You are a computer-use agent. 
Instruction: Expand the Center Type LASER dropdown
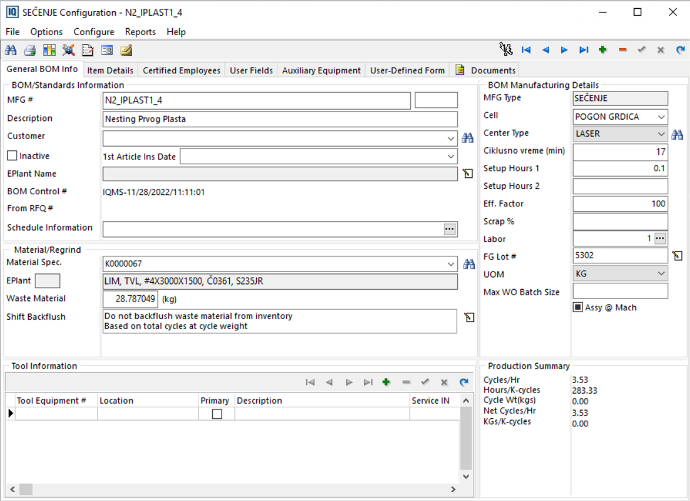coord(661,134)
